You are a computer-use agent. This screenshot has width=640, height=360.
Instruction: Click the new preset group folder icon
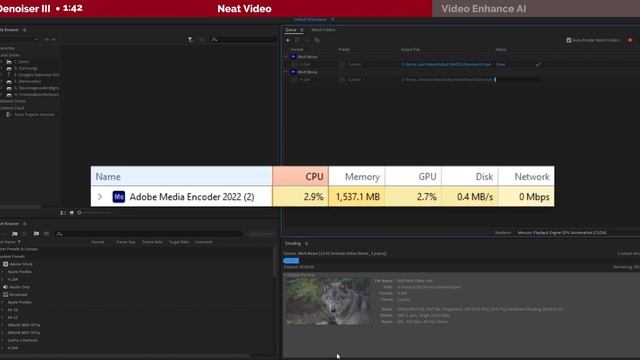click(x=15, y=234)
